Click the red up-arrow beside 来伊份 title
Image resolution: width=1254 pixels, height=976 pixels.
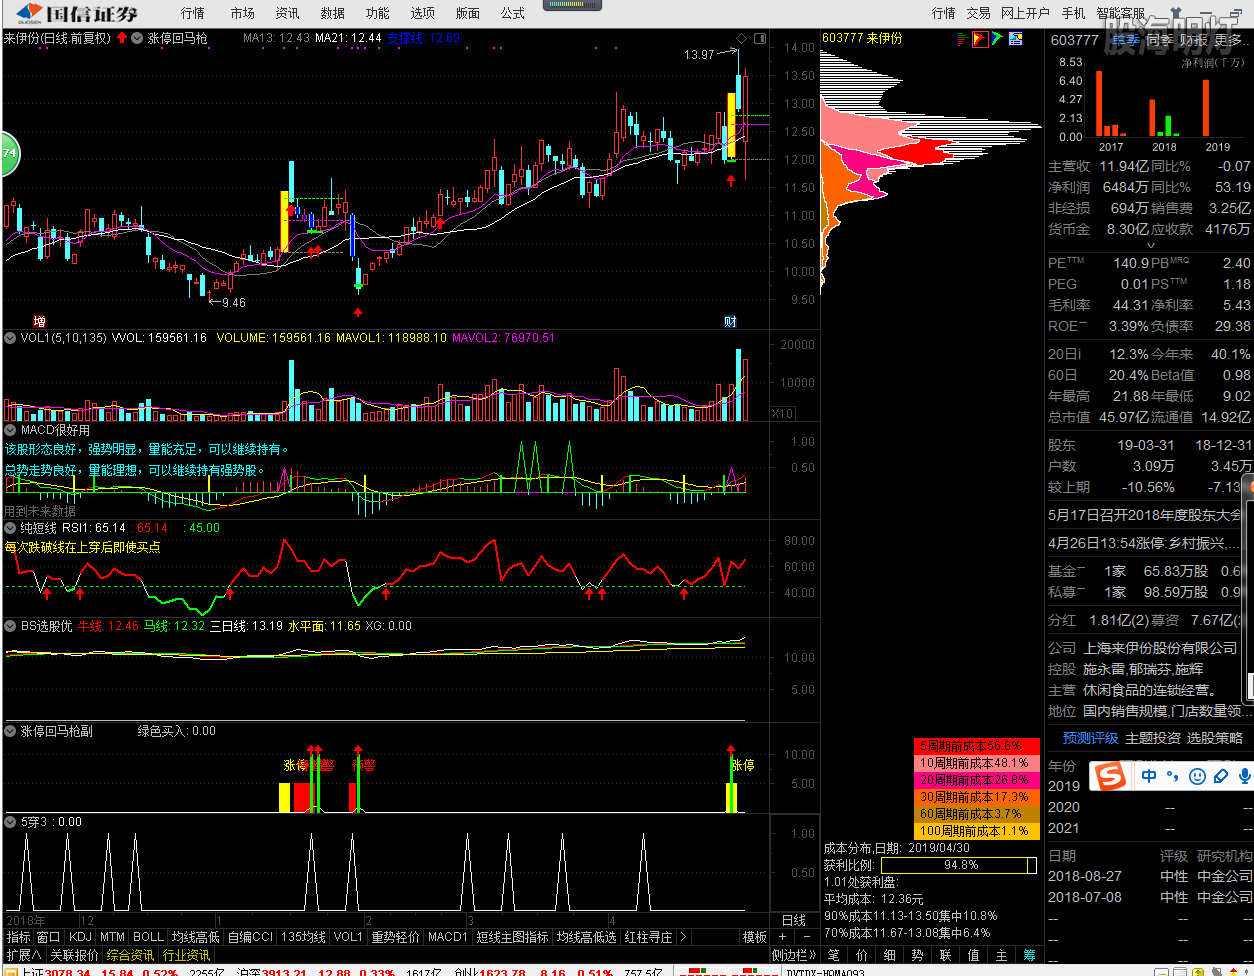pos(122,38)
